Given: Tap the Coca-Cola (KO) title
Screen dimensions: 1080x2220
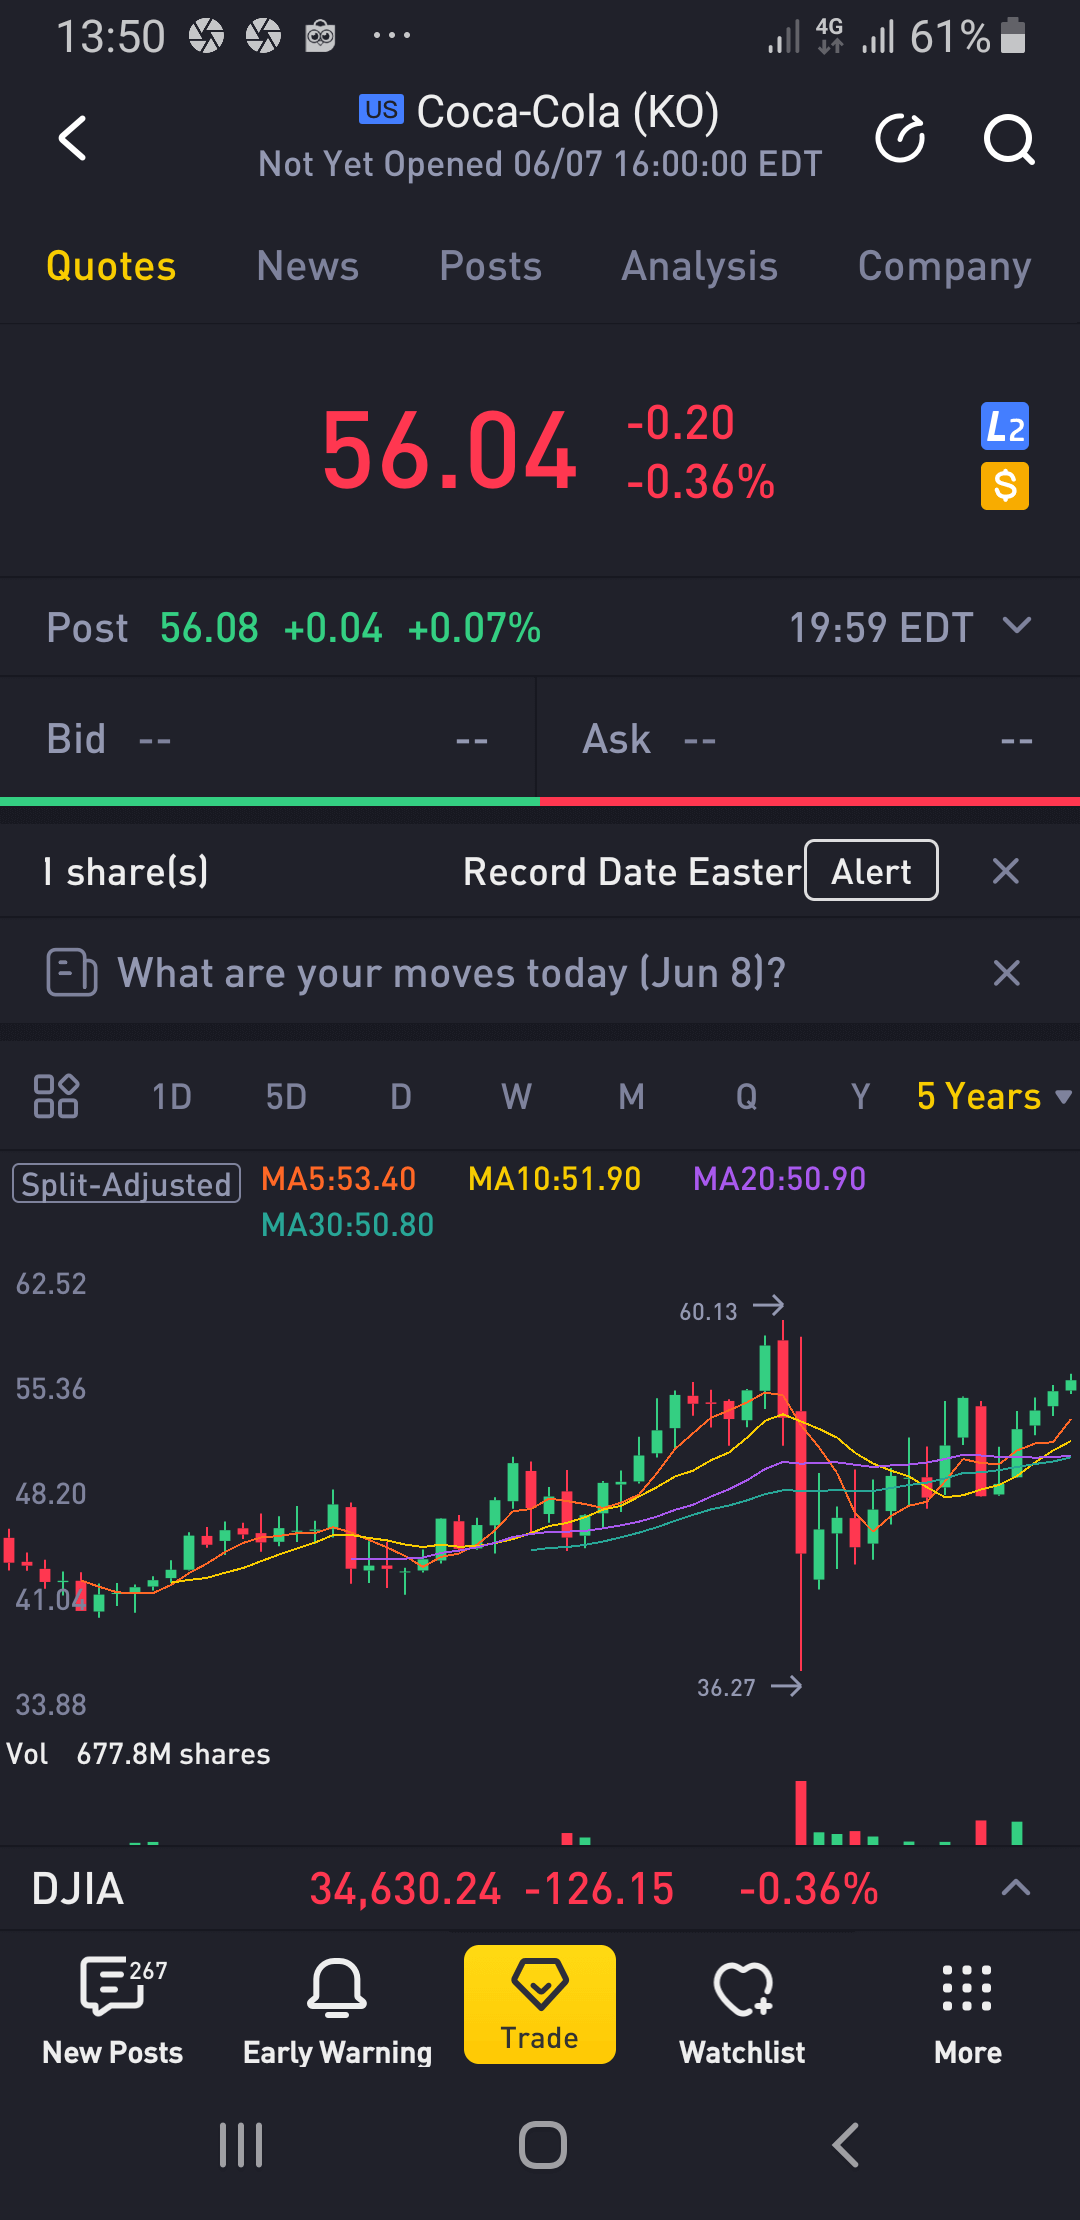Looking at the screenshot, I should (x=567, y=112).
